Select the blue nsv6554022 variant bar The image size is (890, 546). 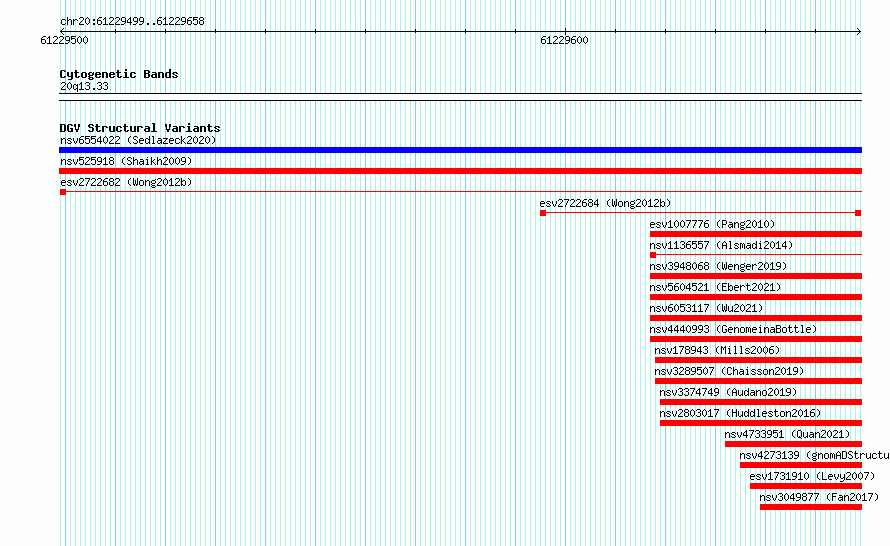click(x=460, y=150)
